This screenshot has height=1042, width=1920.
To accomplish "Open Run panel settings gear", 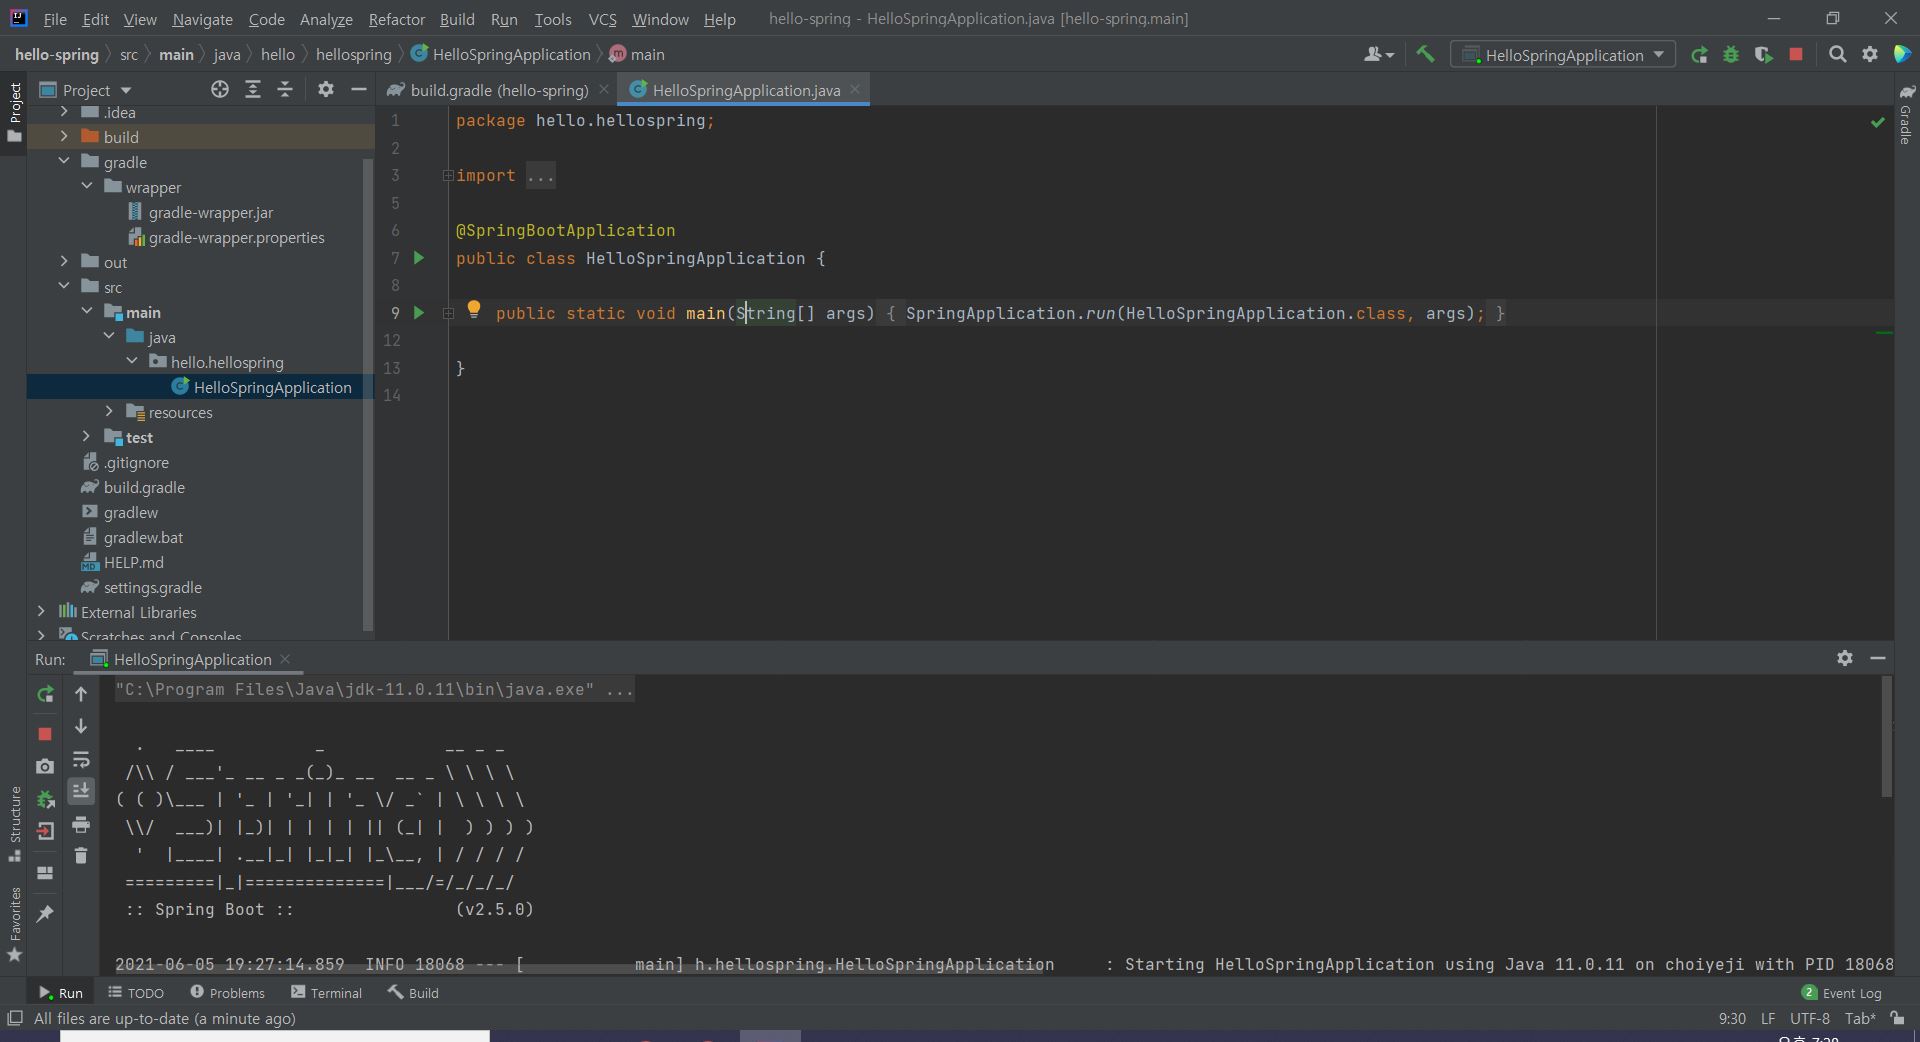I will pos(1845,658).
